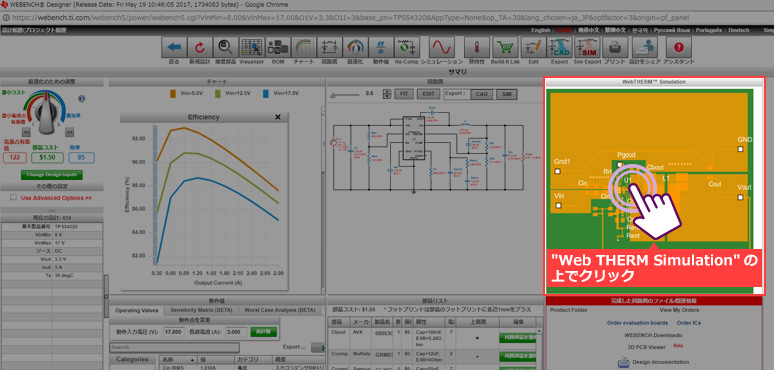774x370 pixels.
Task: Open the BOM toolbar icon
Action: pyautogui.click(x=278, y=47)
